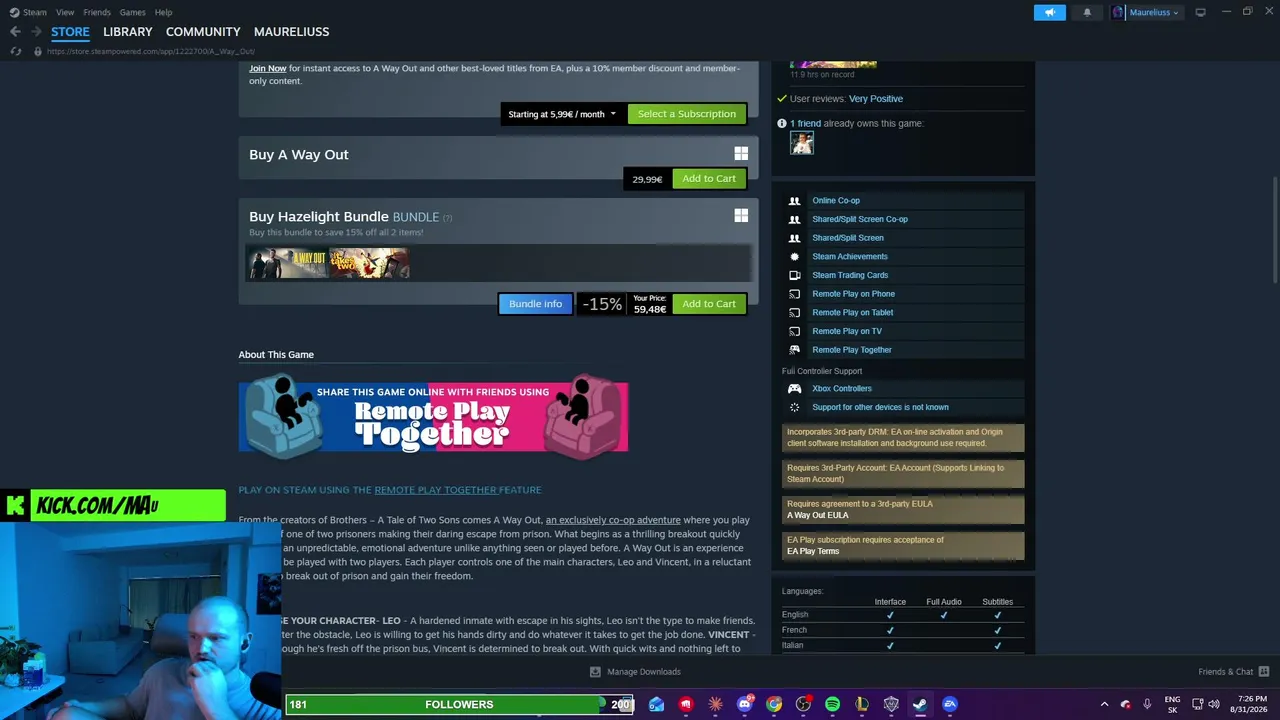The width and height of the screenshot is (1280, 720).
Task: Click the Online Co-op players icon
Action: (794, 200)
